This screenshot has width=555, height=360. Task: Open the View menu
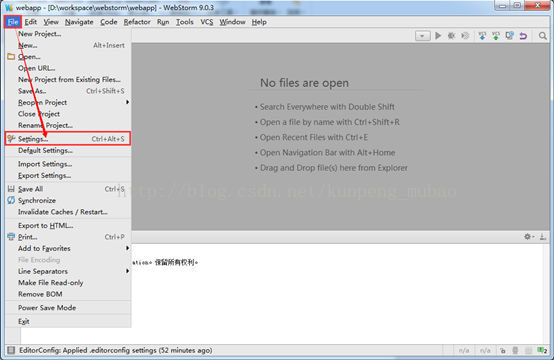pos(51,22)
